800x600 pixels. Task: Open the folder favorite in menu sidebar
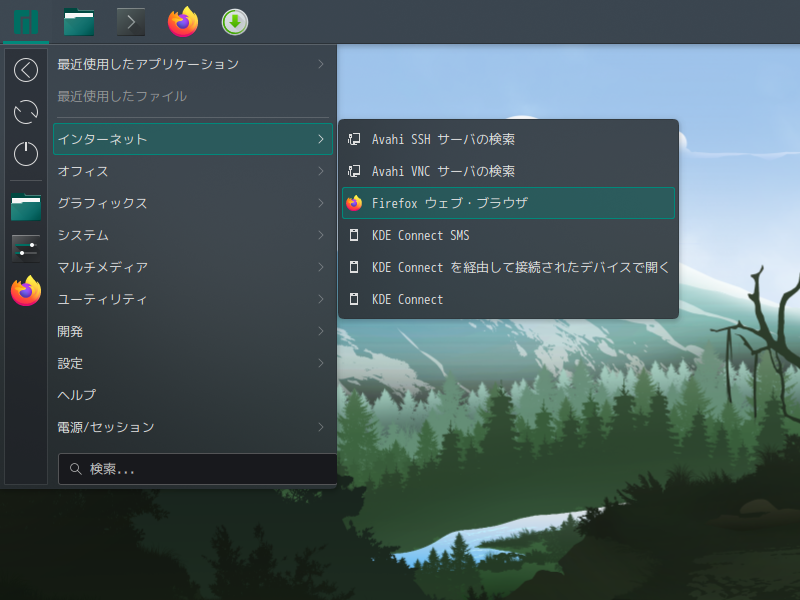point(26,207)
